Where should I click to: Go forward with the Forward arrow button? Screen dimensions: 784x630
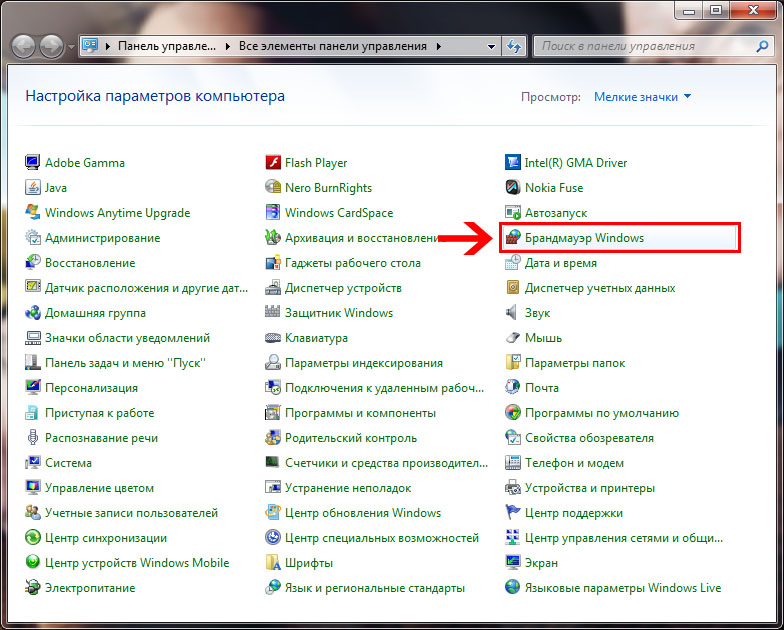(52, 46)
